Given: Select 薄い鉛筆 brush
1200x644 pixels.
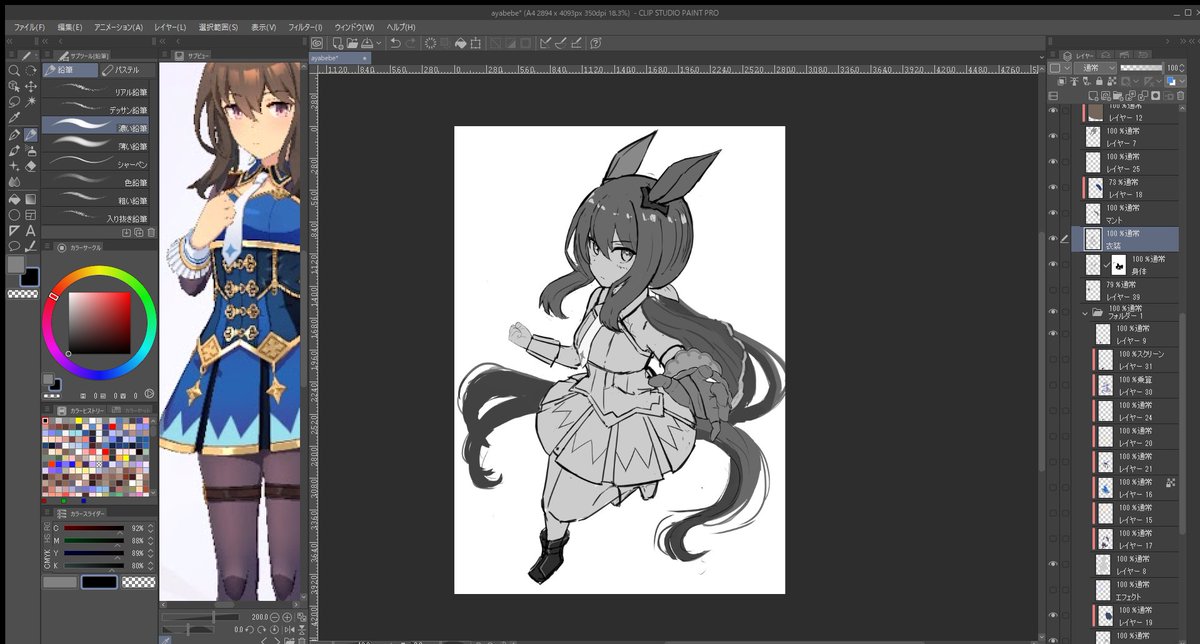Looking at the screenshot, I should coord(97,145).
